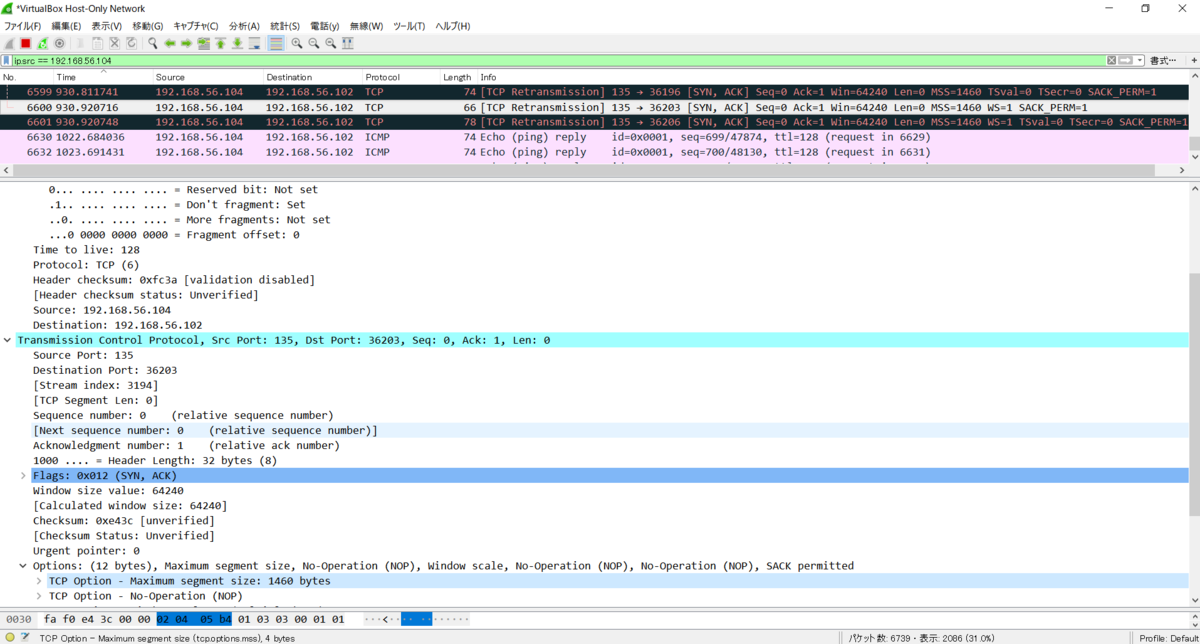Select Window size value: 64240 line
This screenshot has width=1200, height=644.
click(x=108, y=491)
